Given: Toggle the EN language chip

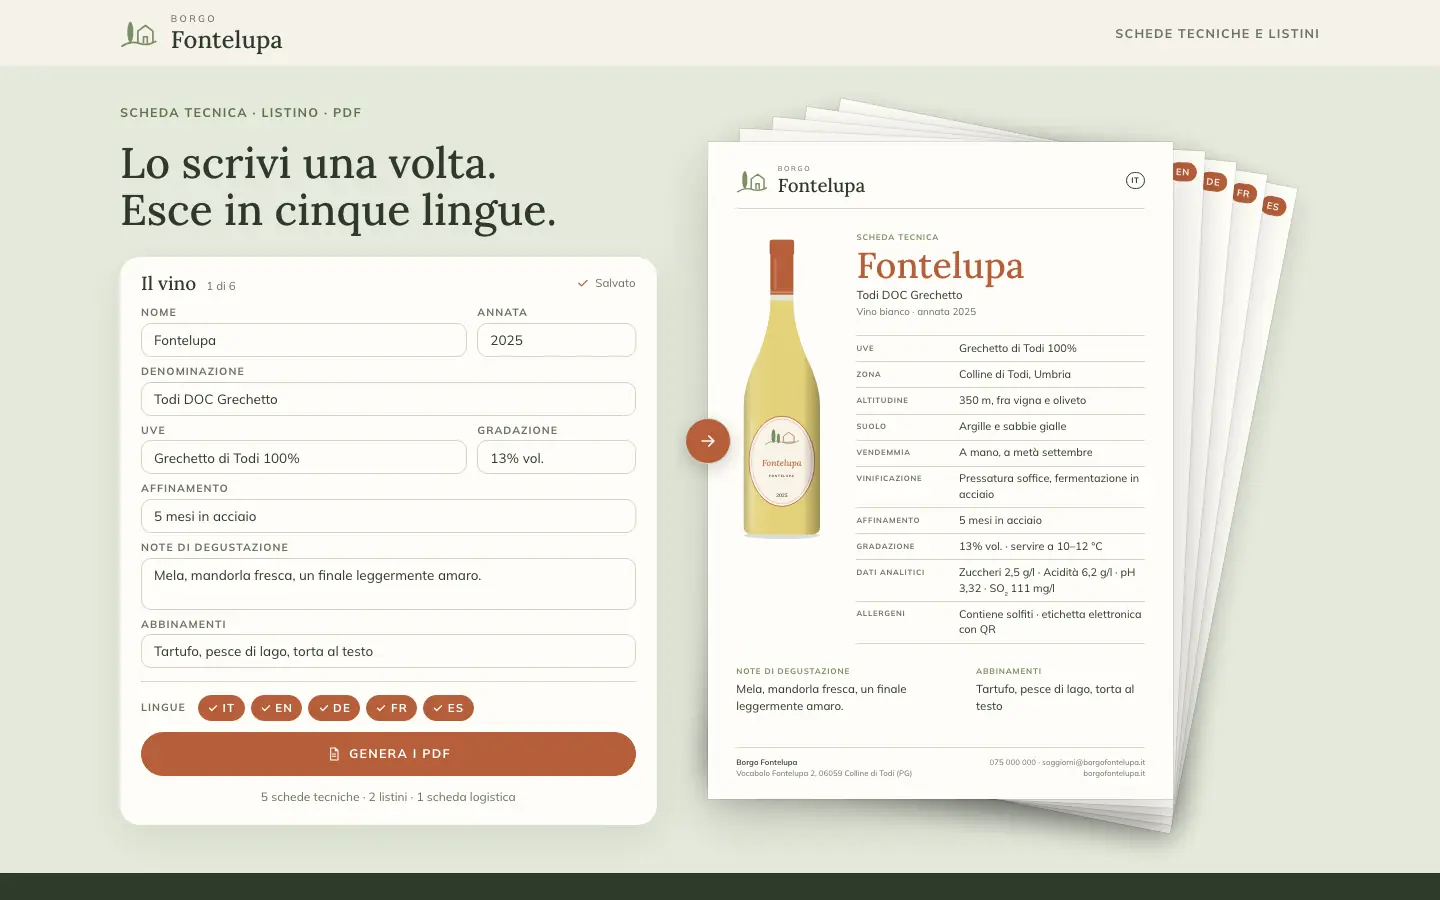Looking at the screenshot, I should point(276,708).
